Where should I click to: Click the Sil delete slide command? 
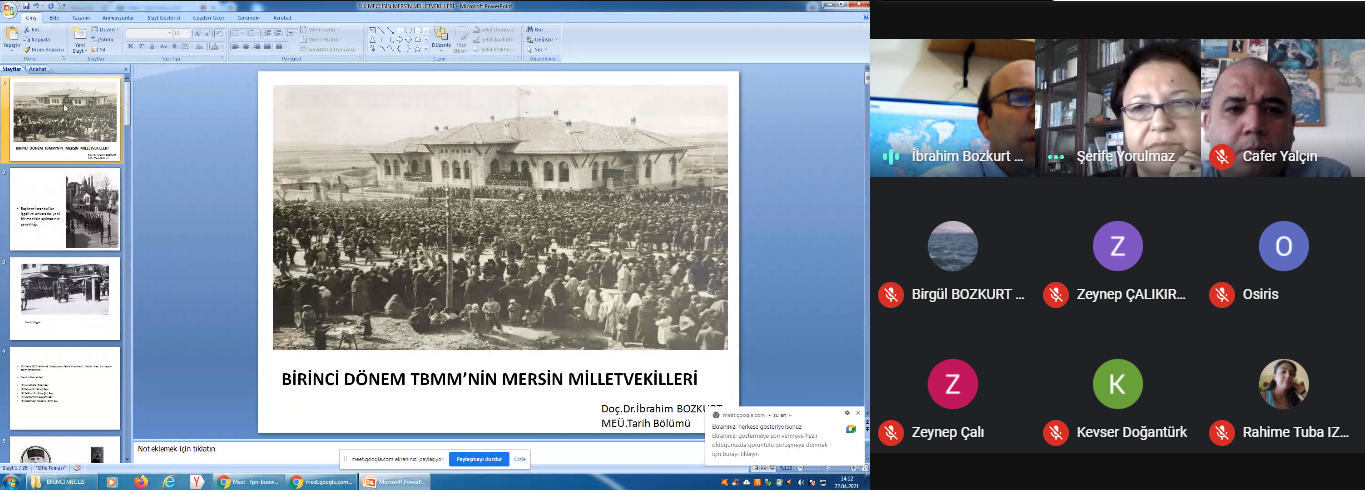(98, 48)
